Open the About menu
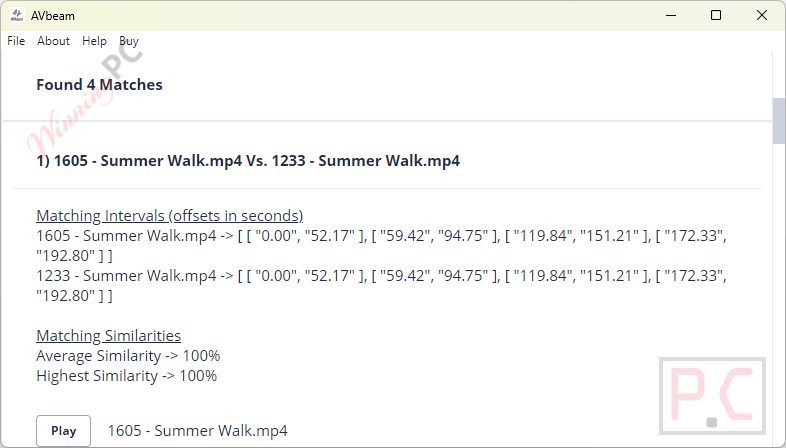Screen dimensions: 786x448 coord(53,41)
